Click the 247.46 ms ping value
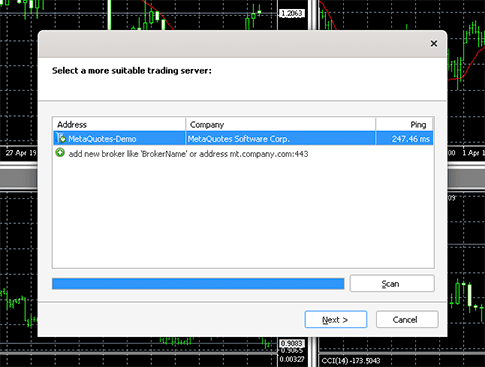Screen dimensions: 485x367 point(411,139)
